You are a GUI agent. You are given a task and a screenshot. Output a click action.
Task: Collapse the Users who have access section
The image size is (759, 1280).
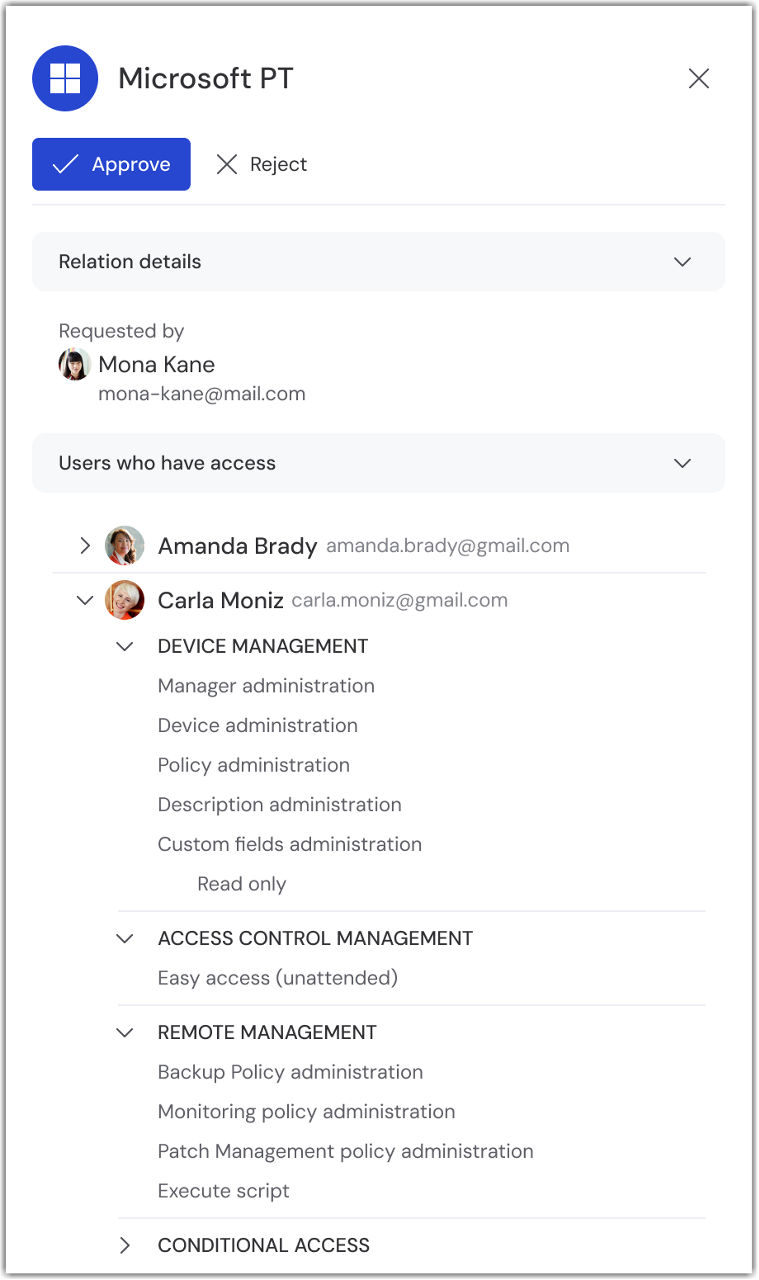point(682,463)
